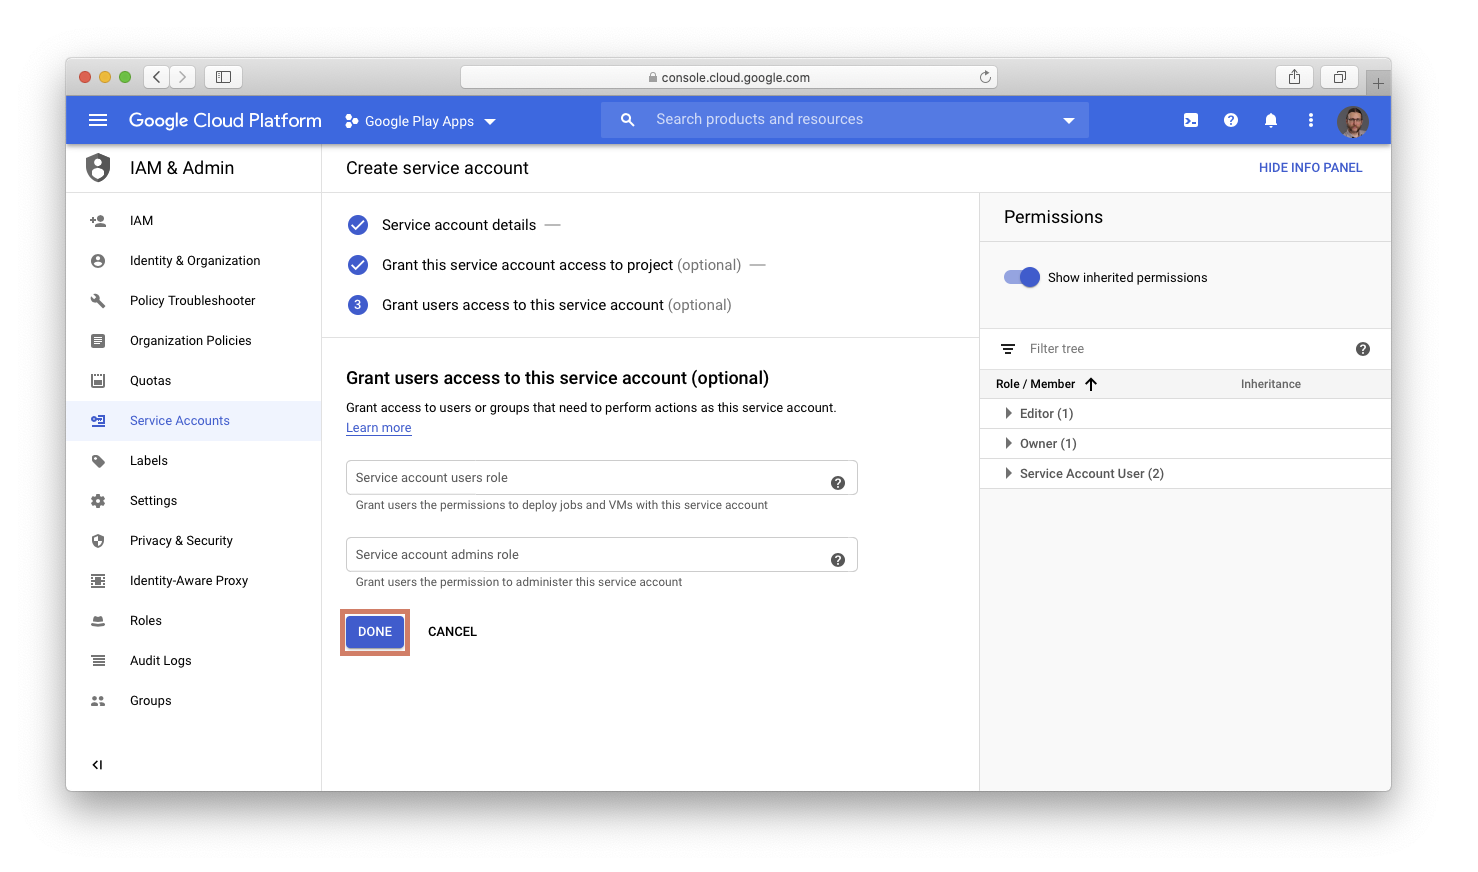
Task: Open Organization Policies page
Action: point(191,341)
